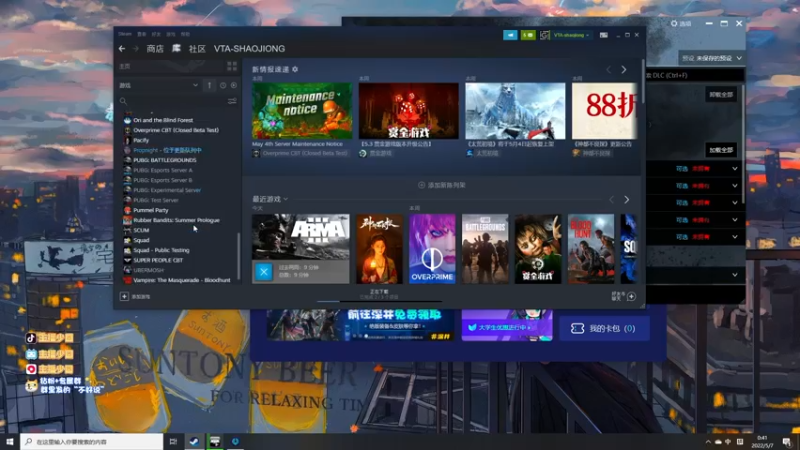
Task: Open the advanced filter sliders icon
Action: pyautogui.click(x=232, y=101)
